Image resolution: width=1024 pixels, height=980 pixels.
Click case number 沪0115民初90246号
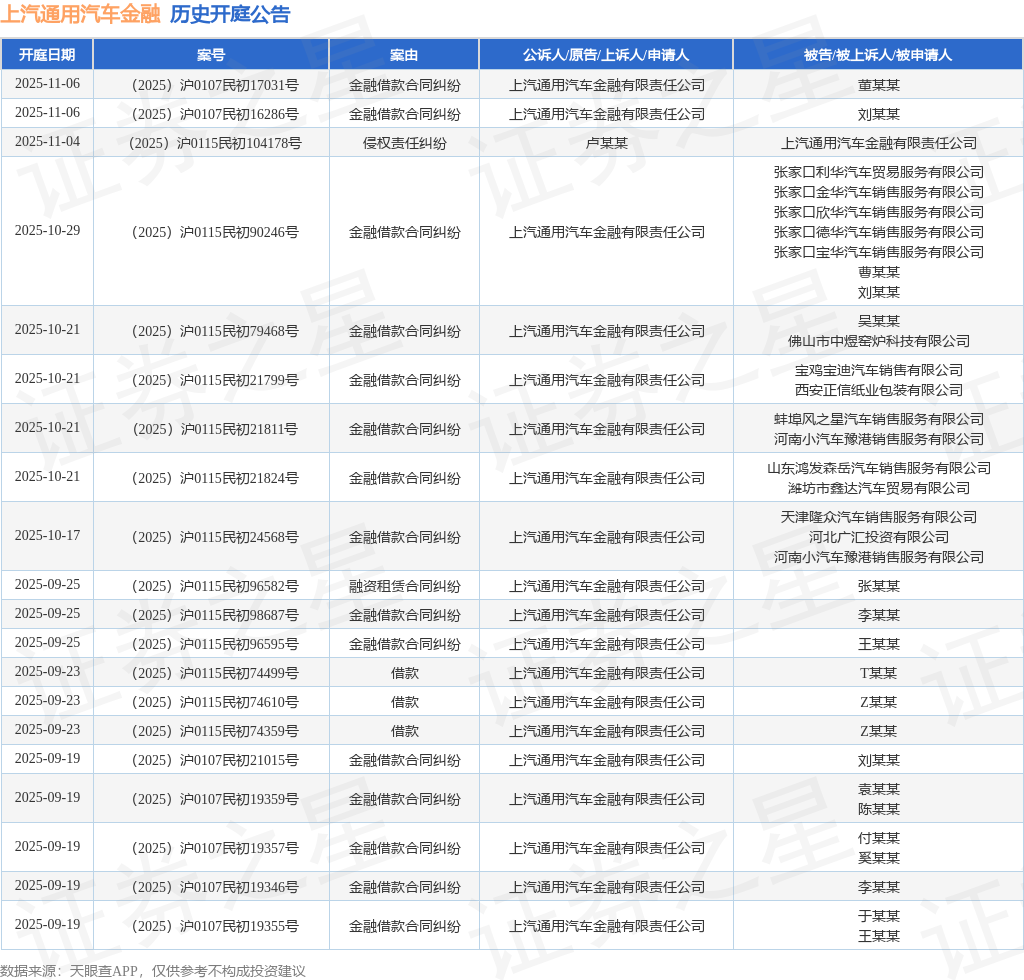(x=215, y=232)
